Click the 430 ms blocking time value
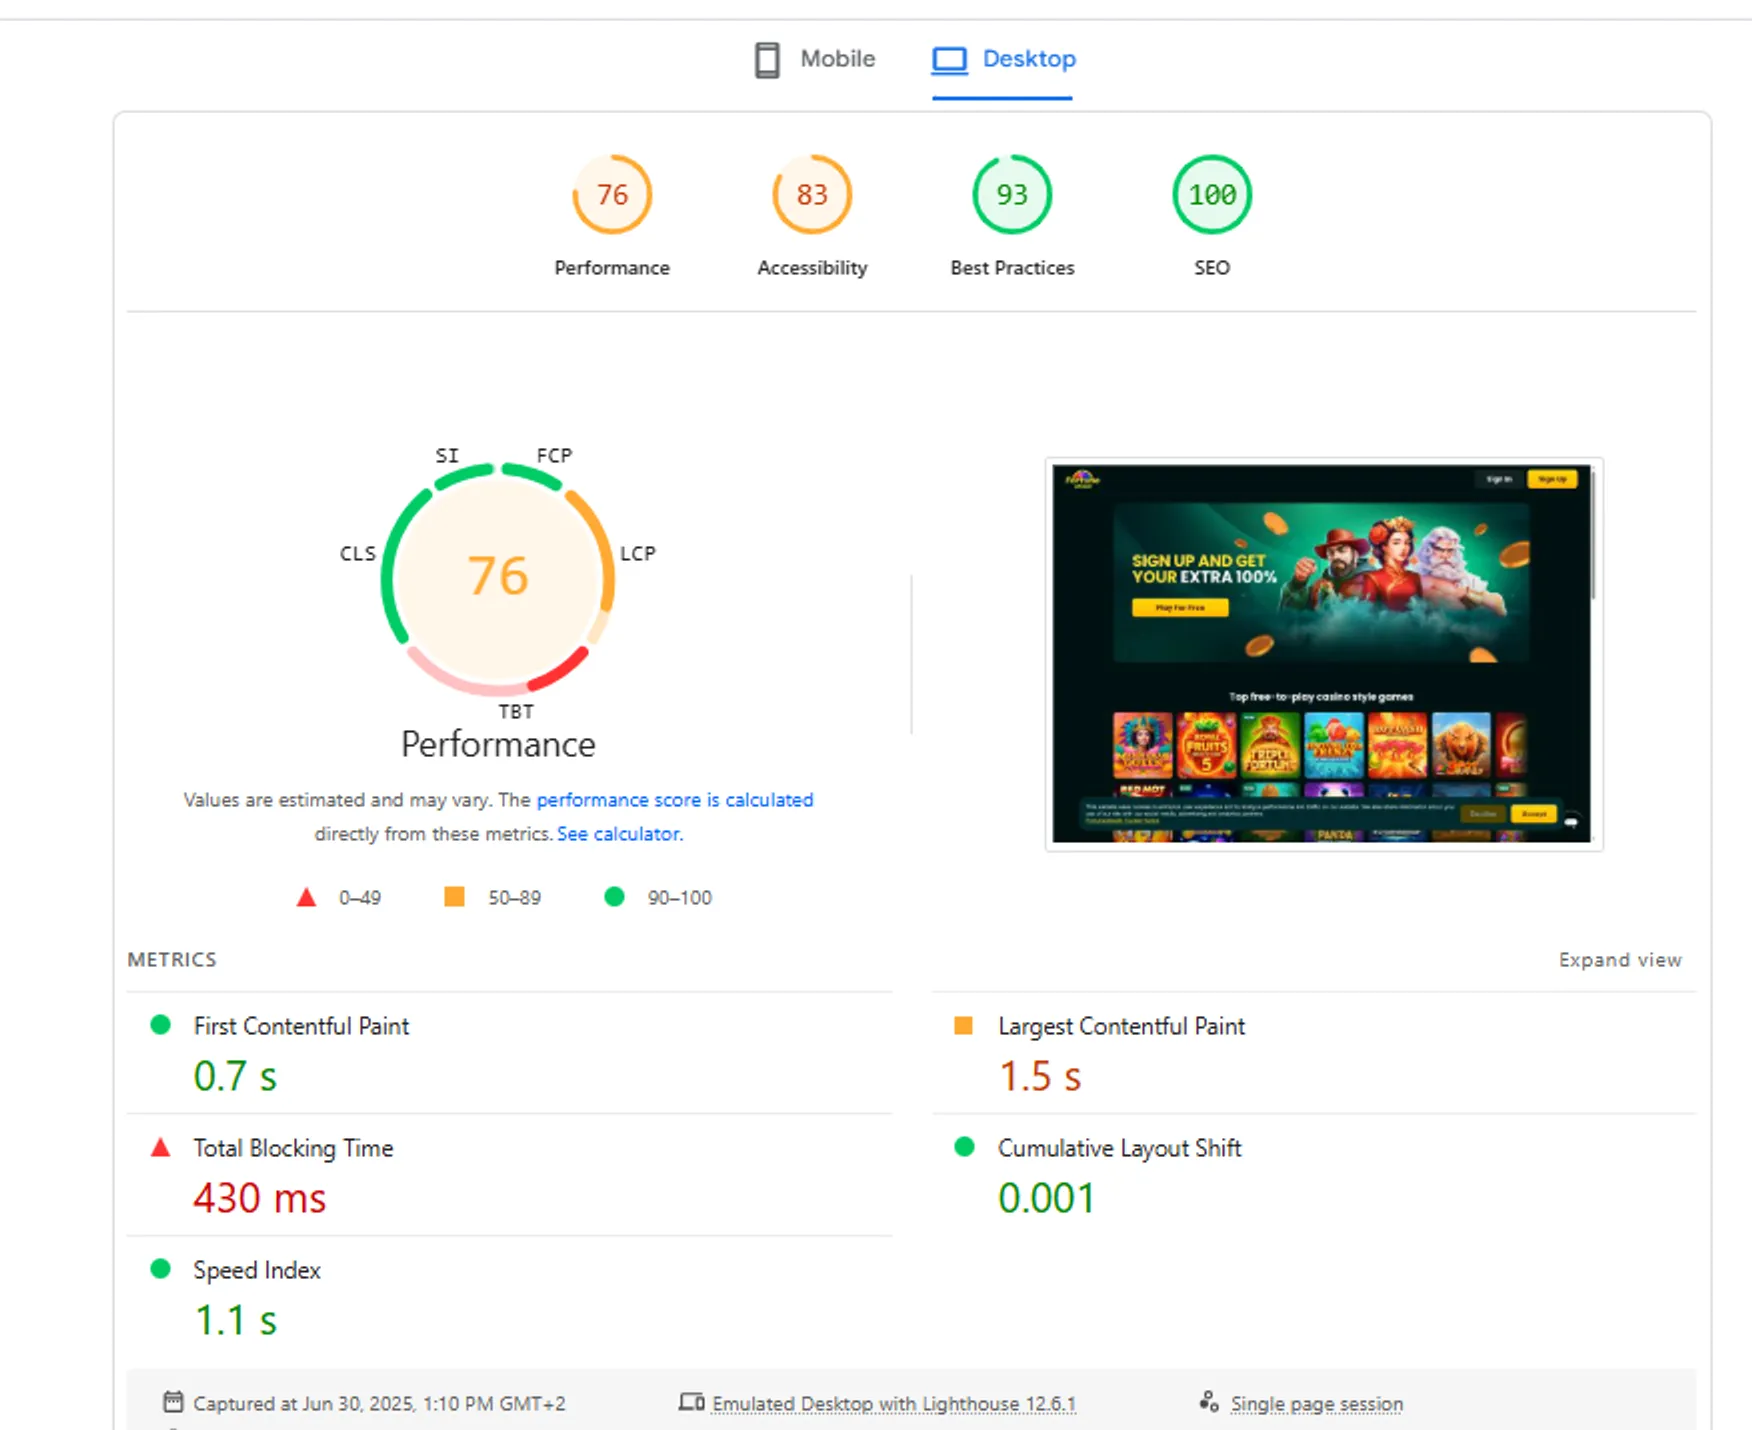This screenshot has width=1752, height=1430. (260, 1198)
